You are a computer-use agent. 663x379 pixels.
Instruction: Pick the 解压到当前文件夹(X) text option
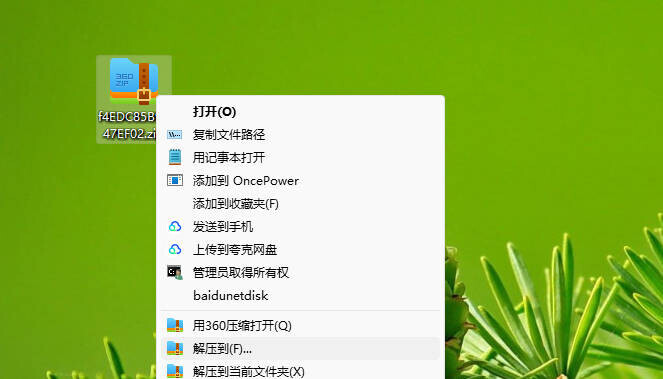tap(248, 372)
